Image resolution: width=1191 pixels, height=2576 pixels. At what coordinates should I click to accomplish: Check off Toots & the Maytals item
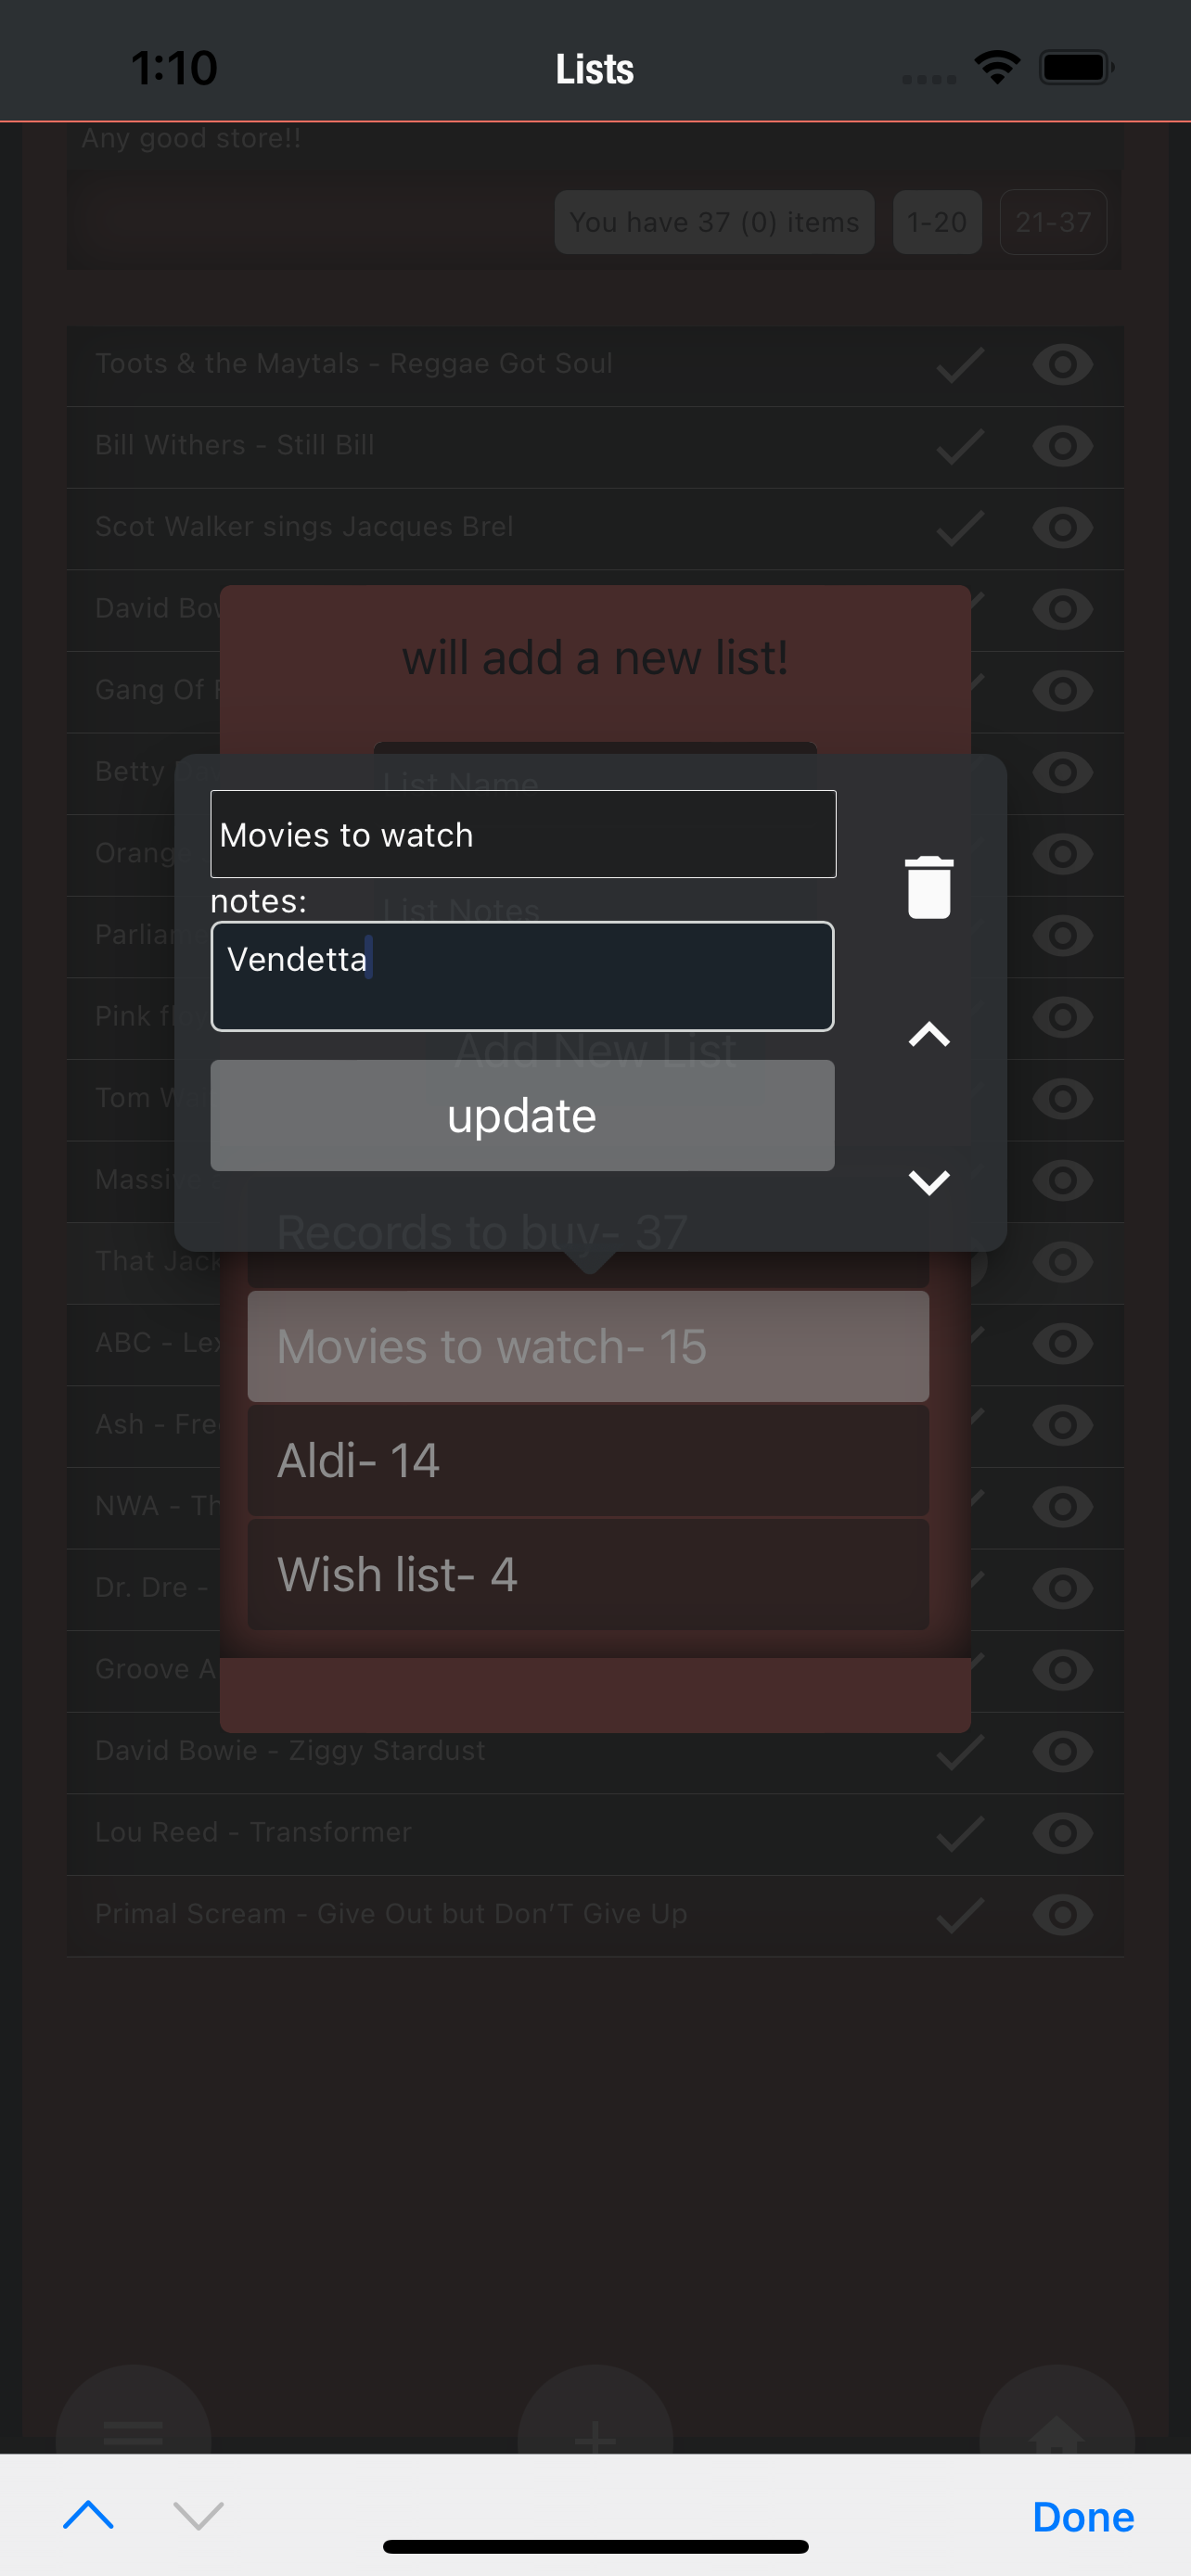960,364
